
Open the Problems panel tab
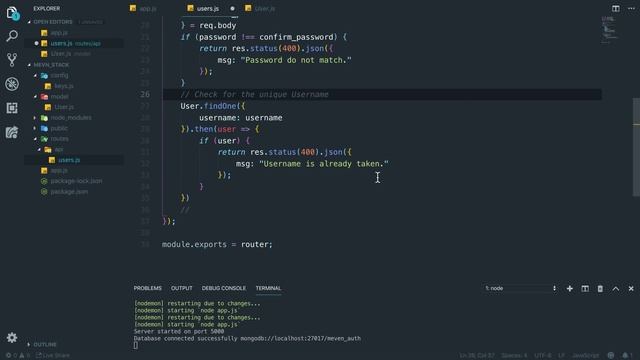[148, 288]
